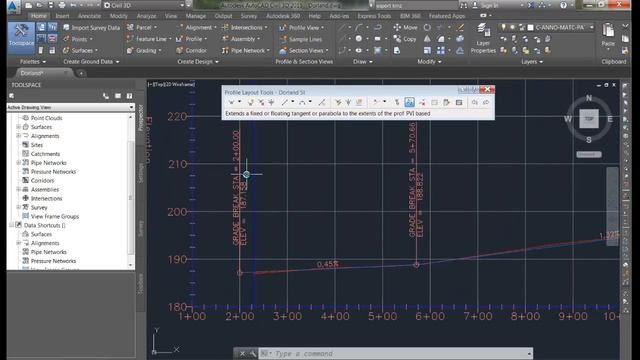Image resolution: width=640 pixels, height=360 pixels.
Task: Click the Toolspace palette button
Action: [21, 38]
